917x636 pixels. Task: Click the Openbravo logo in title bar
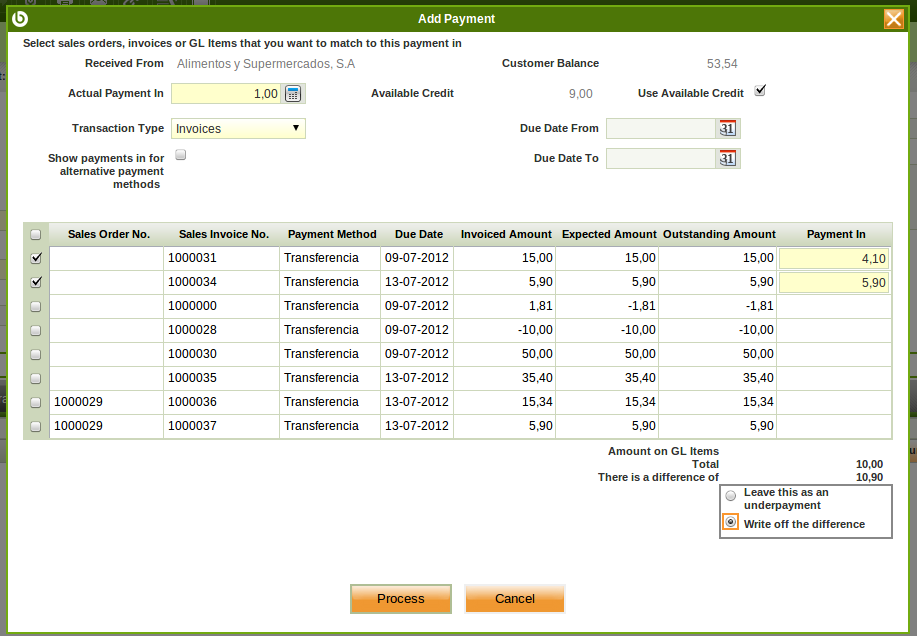pos(19,19)
